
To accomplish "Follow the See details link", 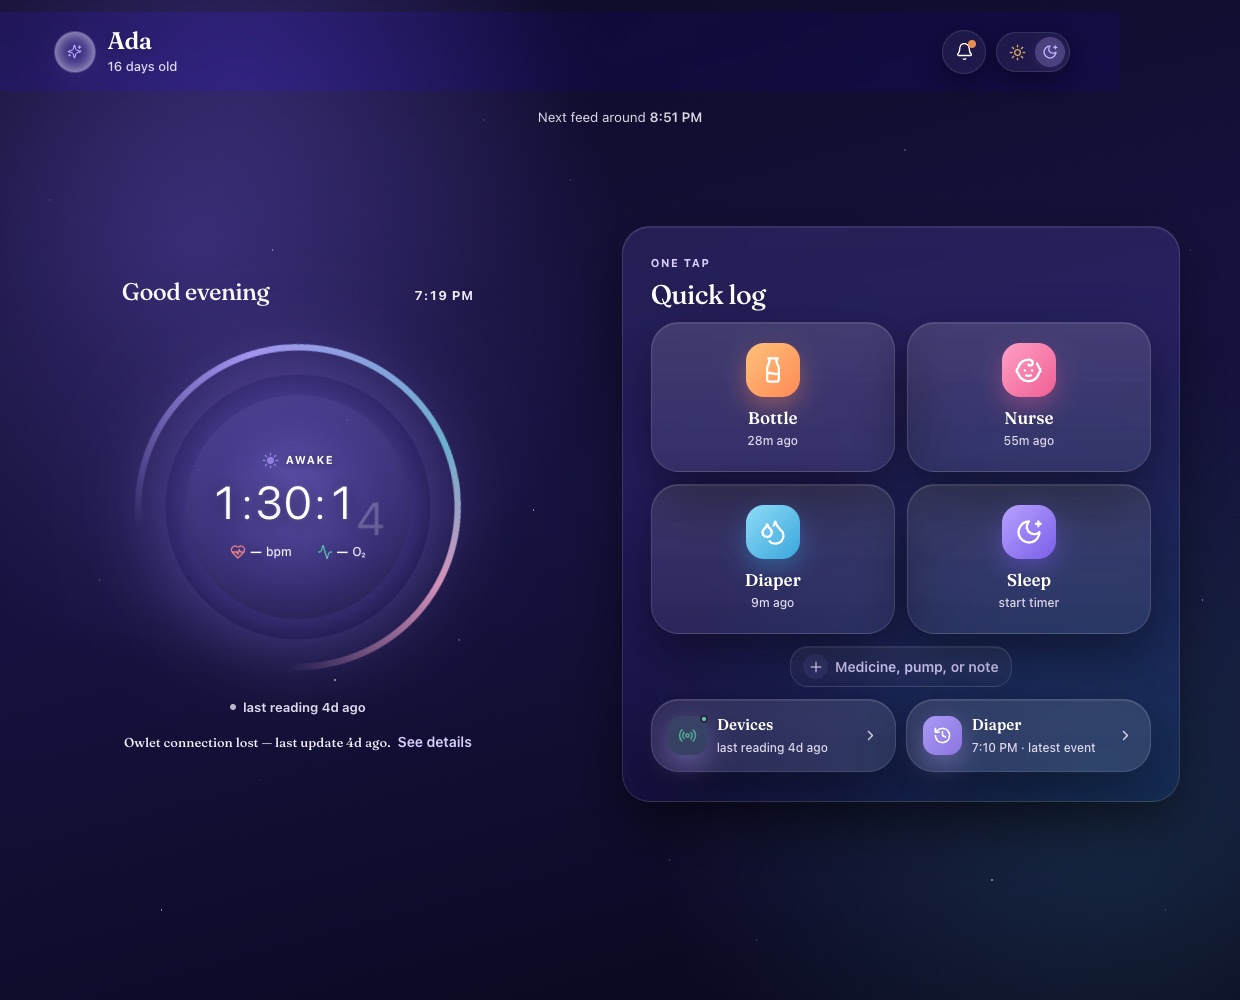I will click(434, 742).
